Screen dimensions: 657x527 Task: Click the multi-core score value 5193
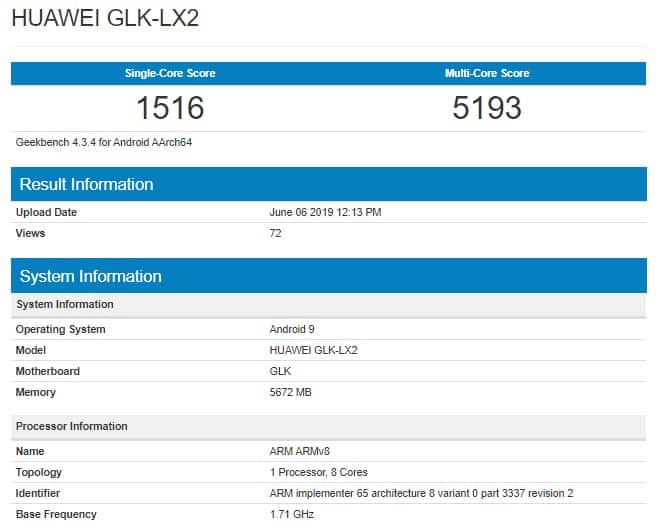click(487, 107)
